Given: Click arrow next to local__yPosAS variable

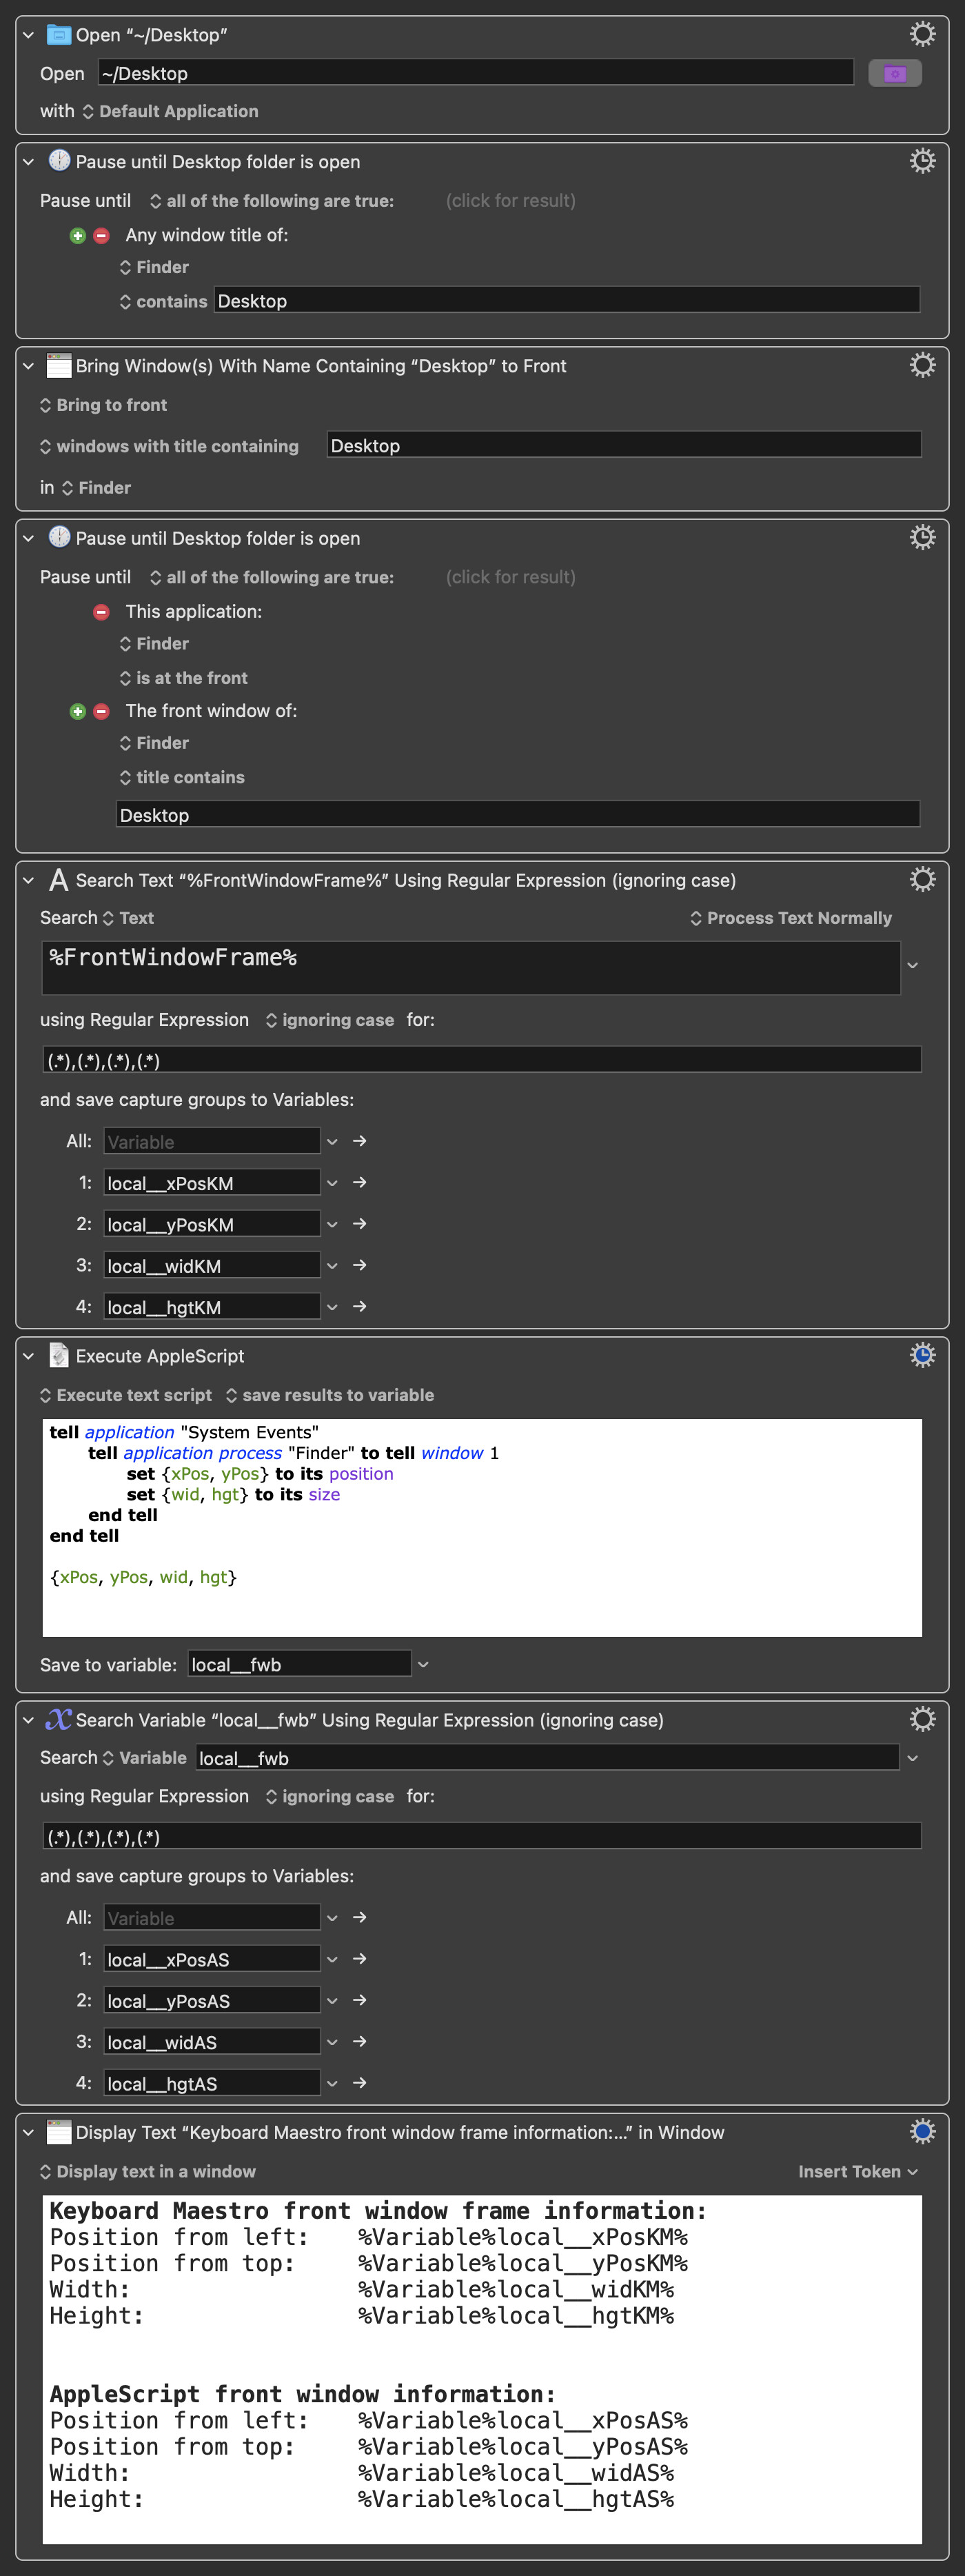Looking at the screenshot, I should click(360, 2000).
